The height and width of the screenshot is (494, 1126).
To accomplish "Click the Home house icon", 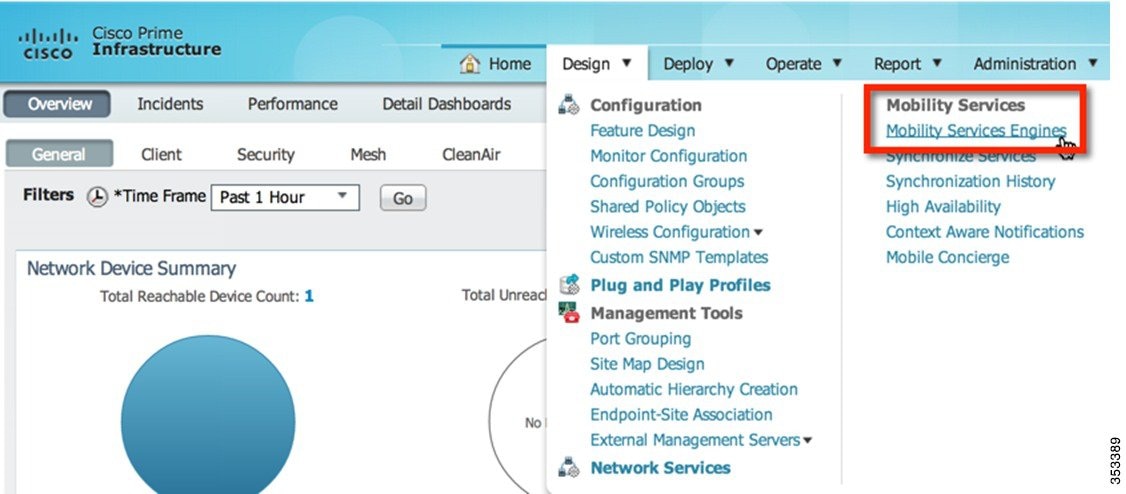I will coord(470,63).
